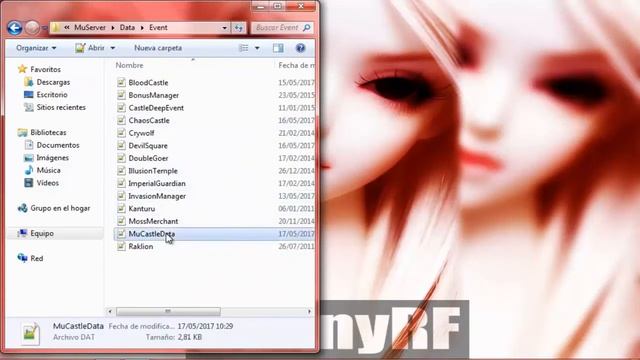Expand breadcrumb arrow after MuServer

113,28
